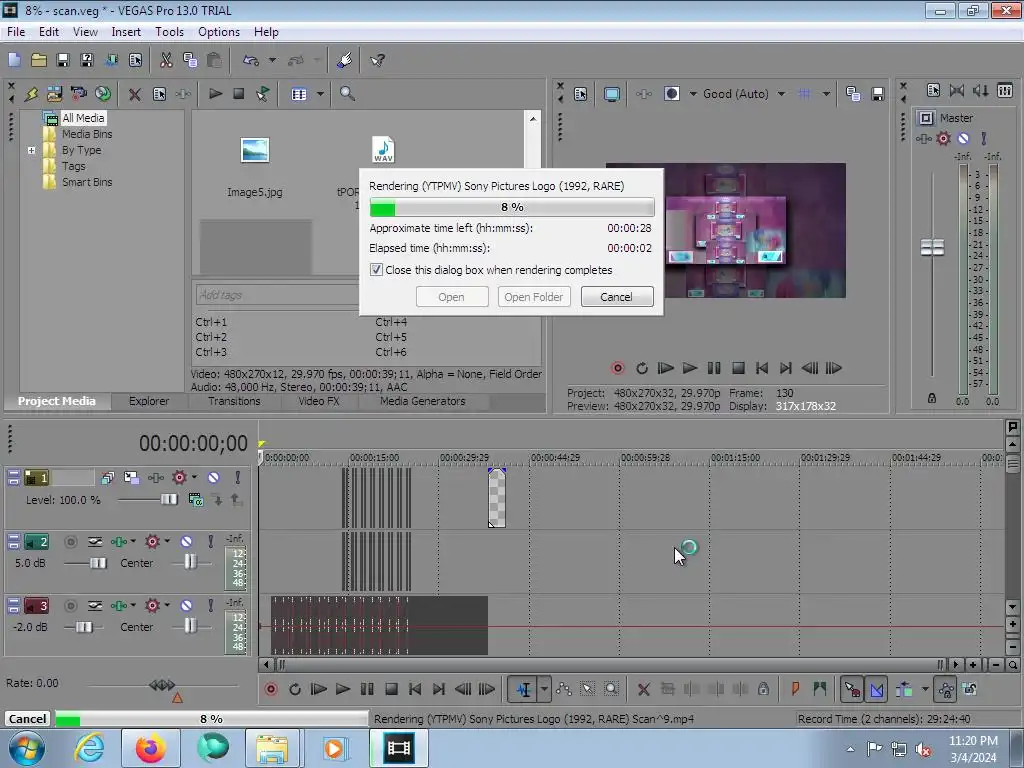The width and height of the screenshot is (1024, 768).
Task: Cancel the render in the dialog
Action: pos(616,296)
